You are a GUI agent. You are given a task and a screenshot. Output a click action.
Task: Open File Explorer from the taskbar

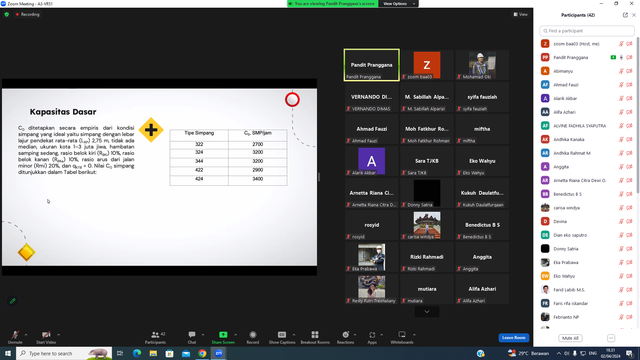pos(153,353)
